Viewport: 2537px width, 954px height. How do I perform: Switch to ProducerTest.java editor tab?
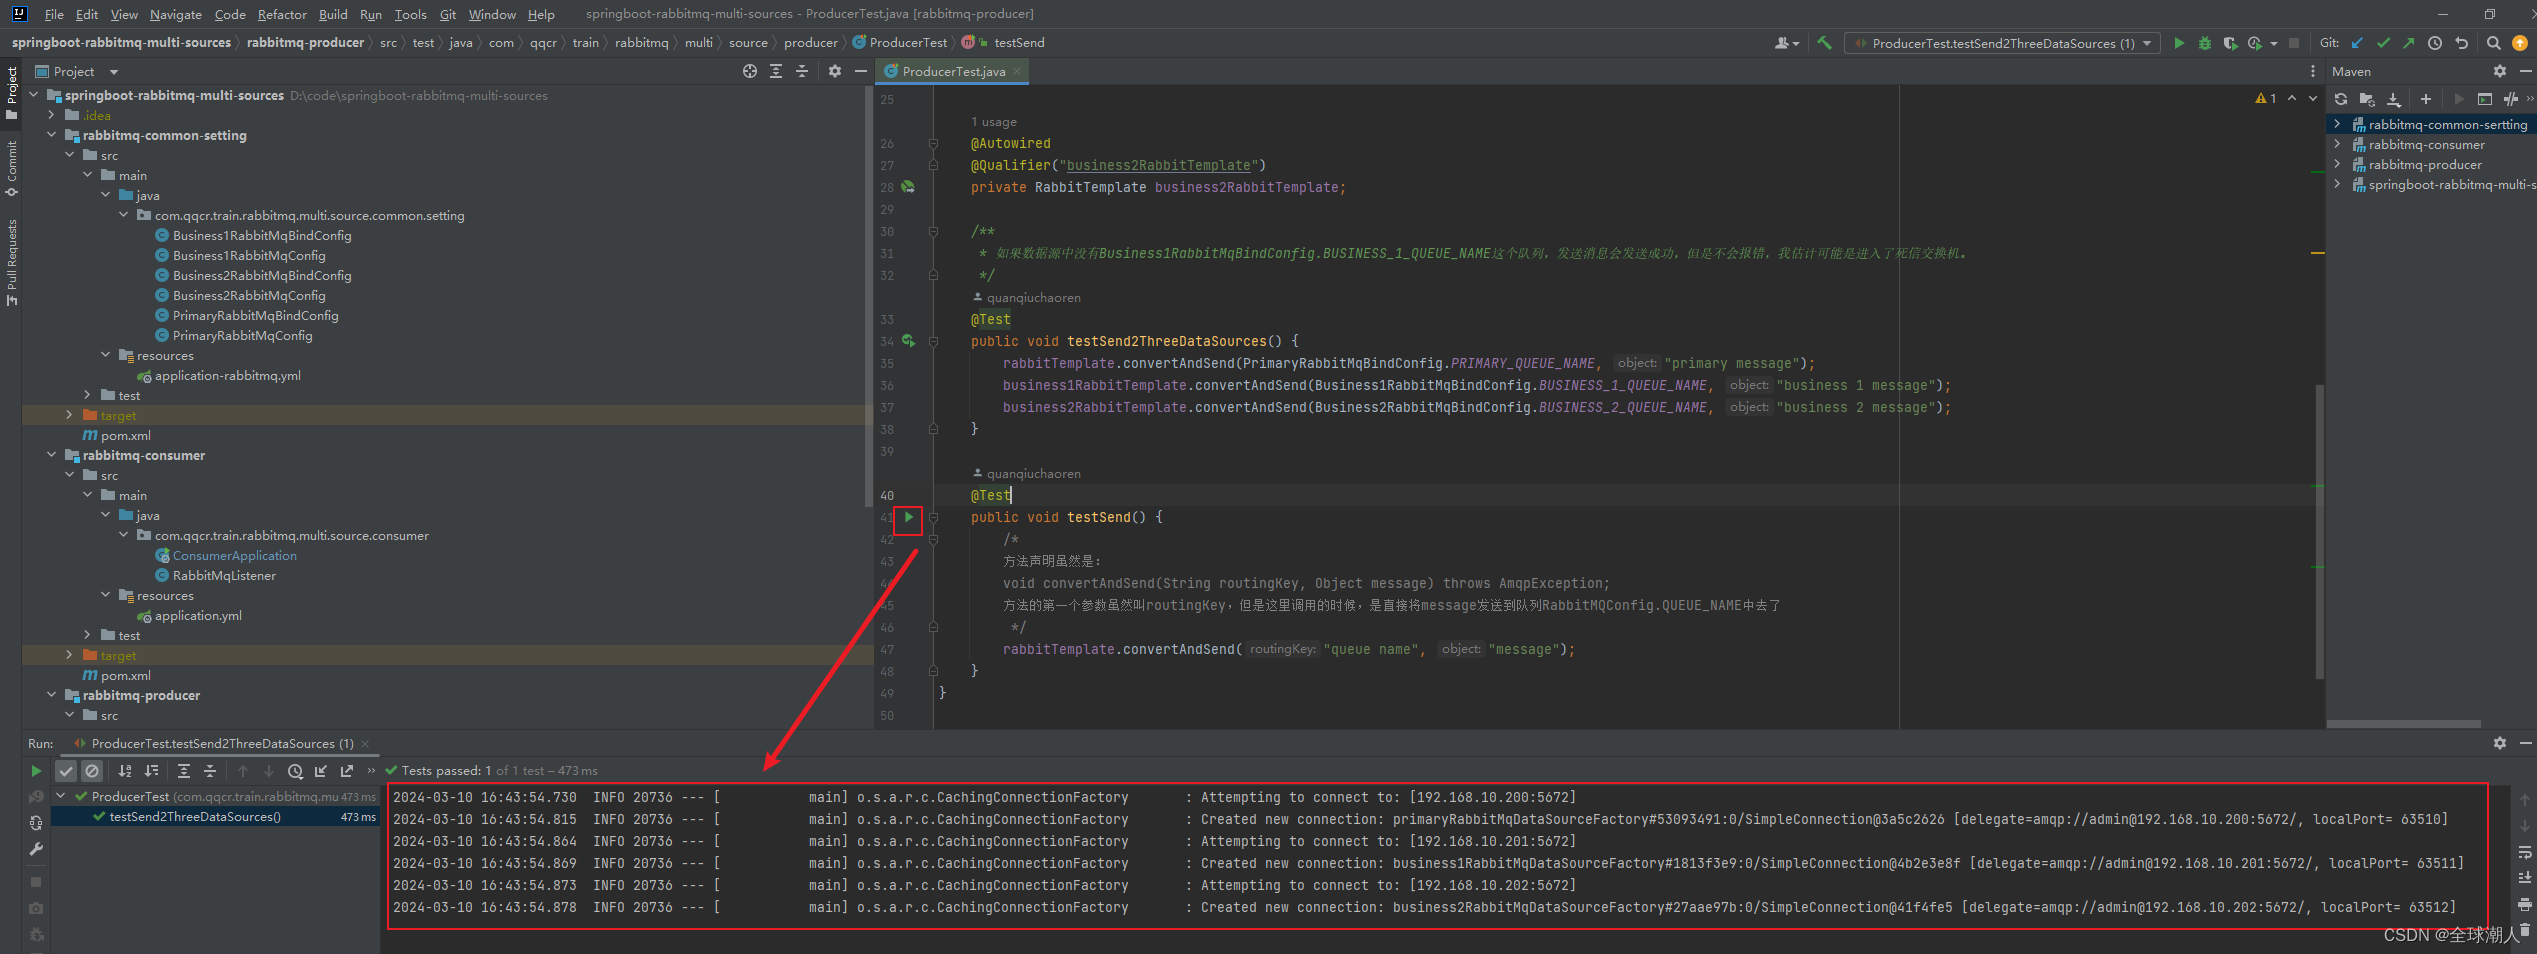tap(953, 72)
